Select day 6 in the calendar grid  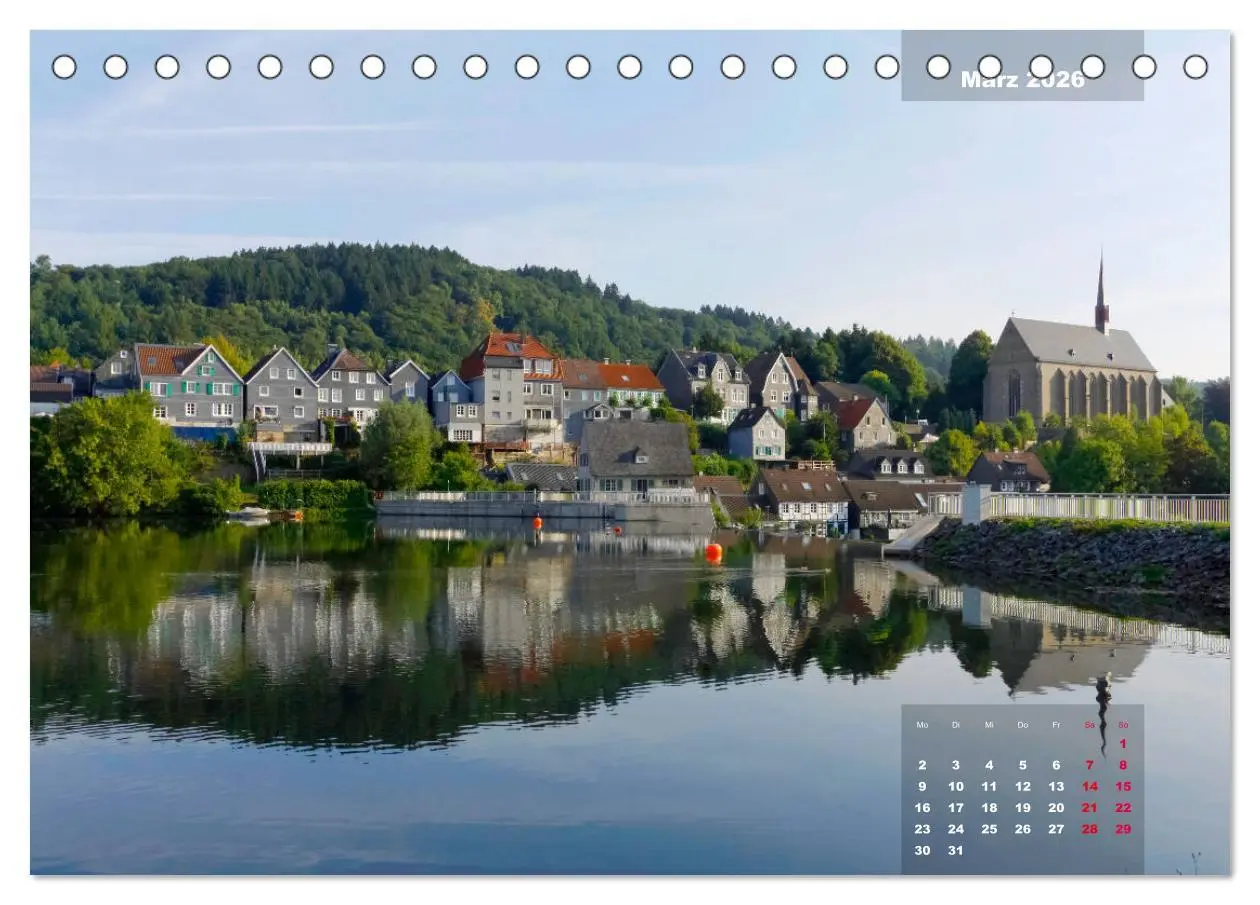click(x=1056, y=765)
